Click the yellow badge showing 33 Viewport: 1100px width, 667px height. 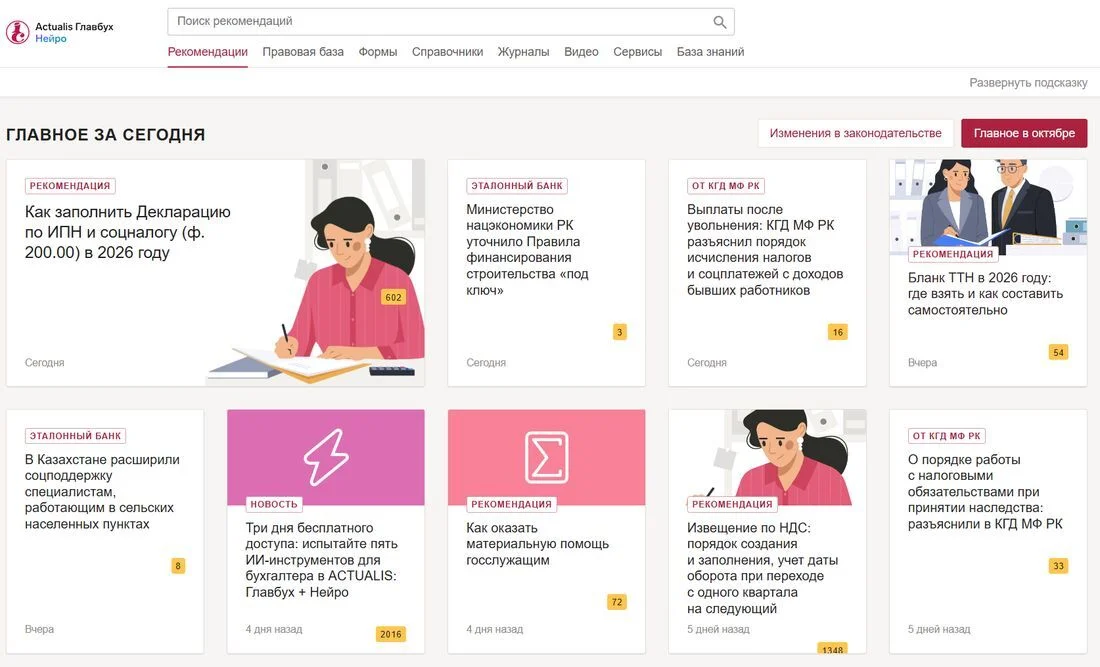(x=1059, y=565)
